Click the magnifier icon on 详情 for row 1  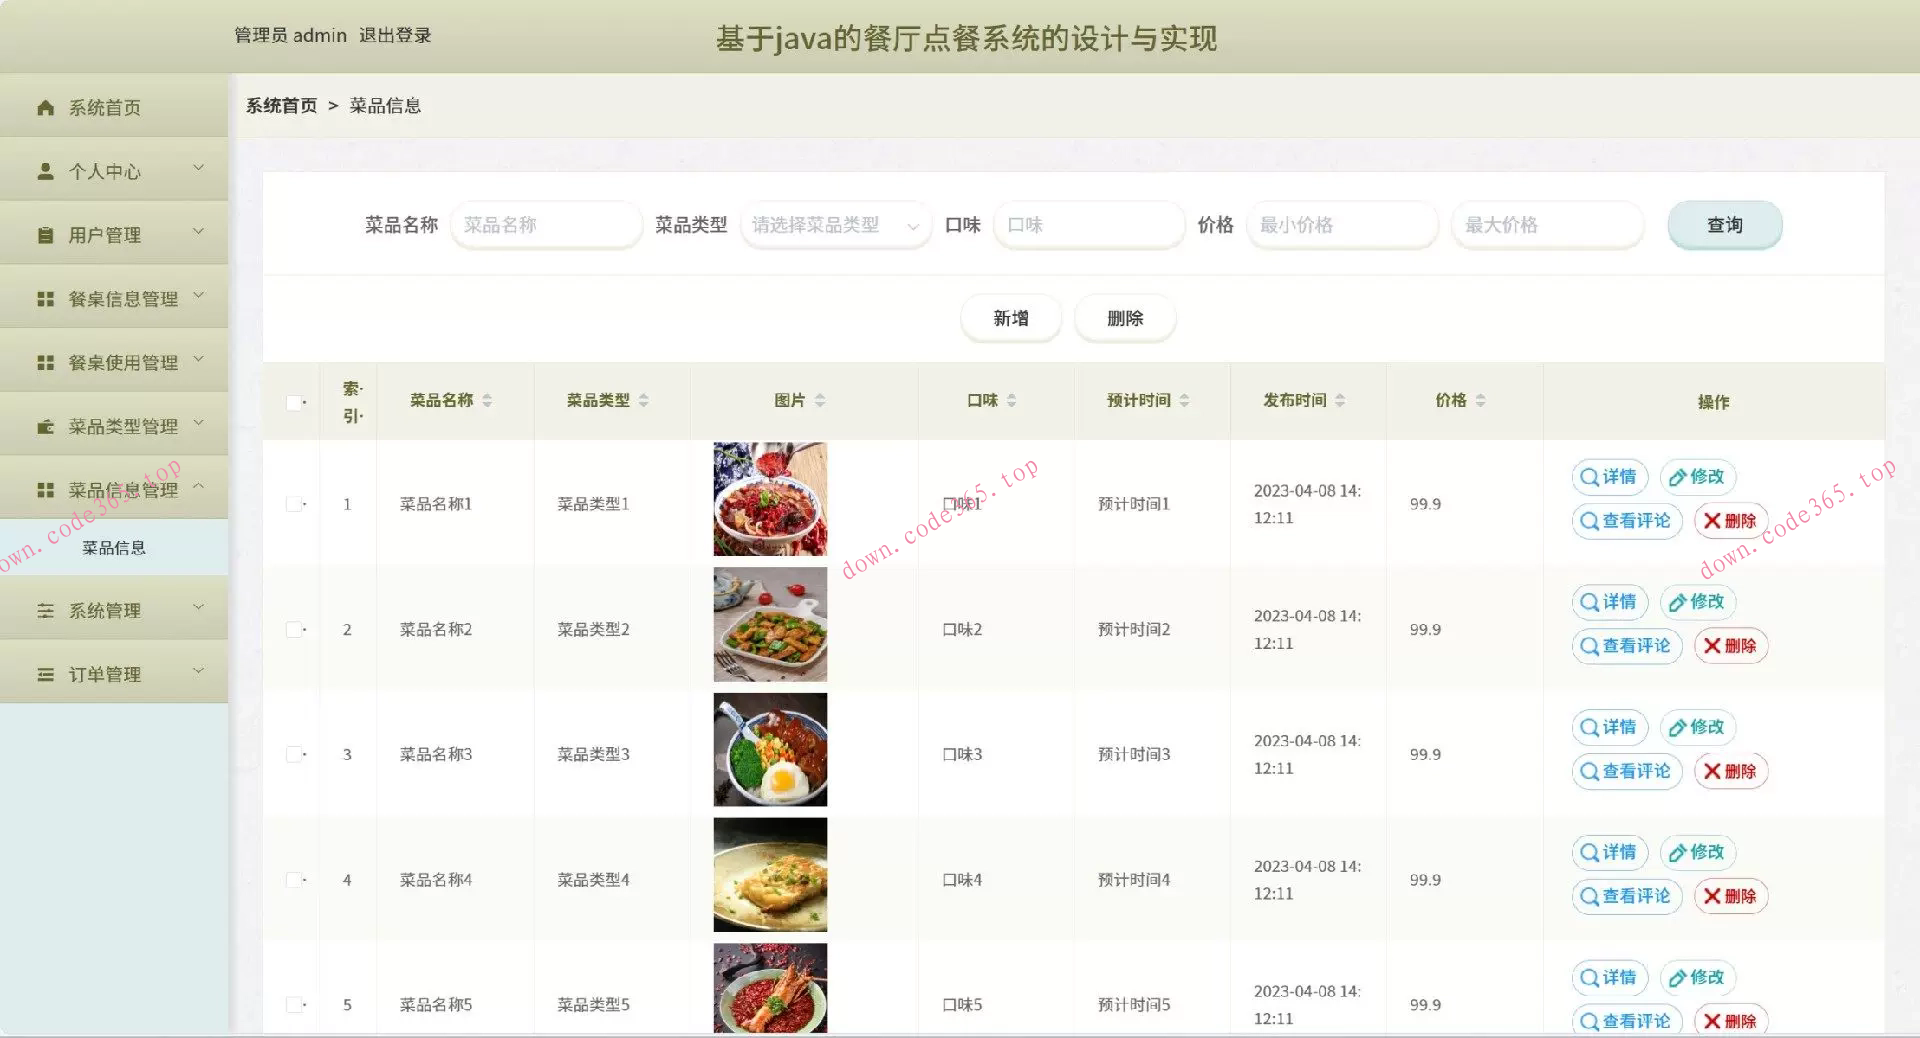(1589, 477)
